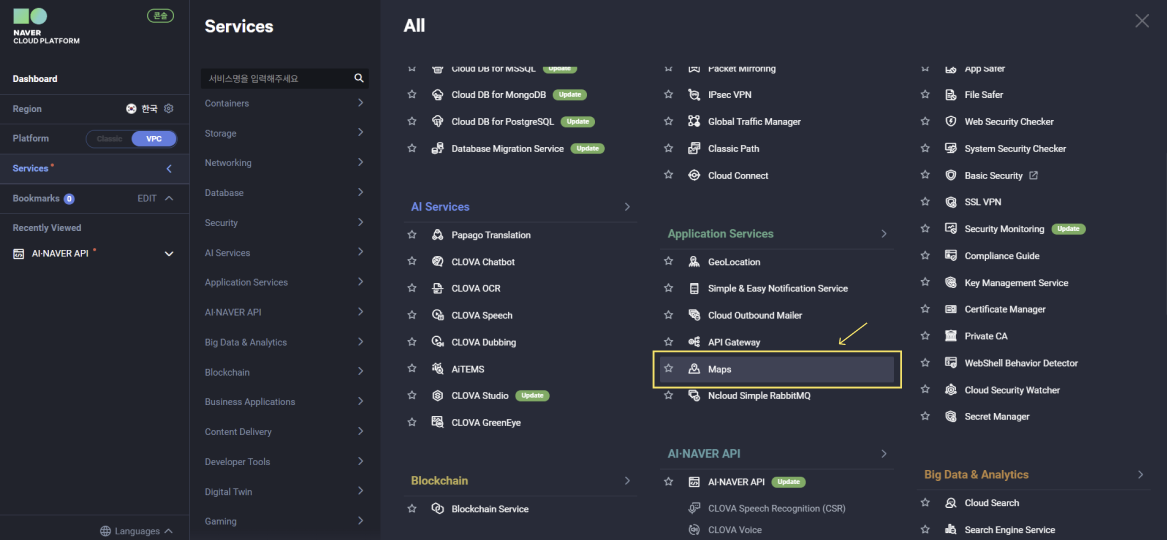The width and height of the screenshot is (1167, 540).
Task: Open Compliance Guide service
Action: (1002, 256)
